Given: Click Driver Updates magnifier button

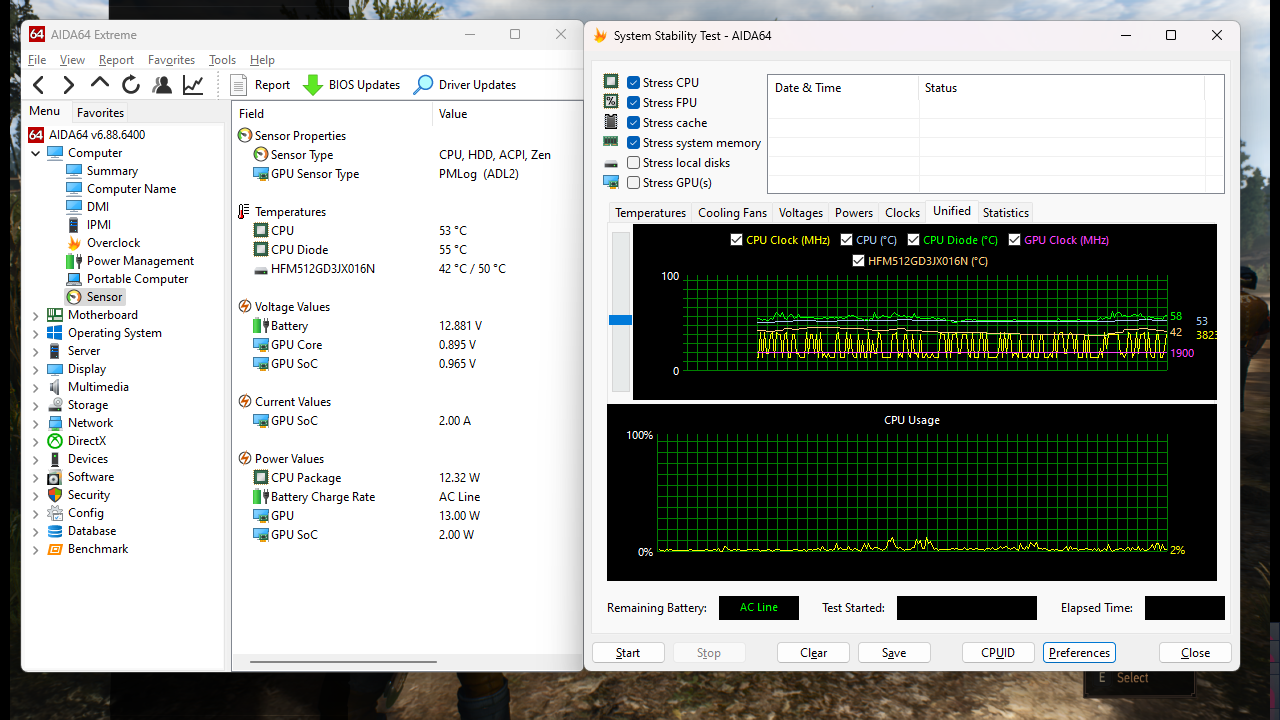Looking at the screenshot, I should click(465, 85).
